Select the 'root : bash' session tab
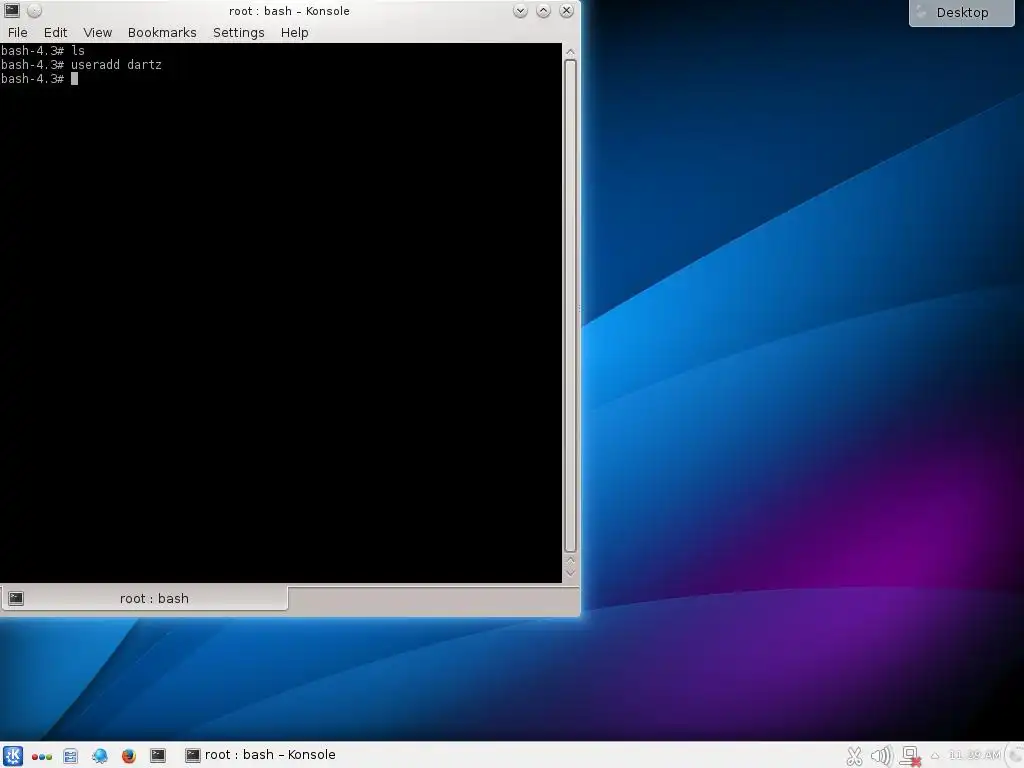The image size is (1024, 768). [144, 598]
